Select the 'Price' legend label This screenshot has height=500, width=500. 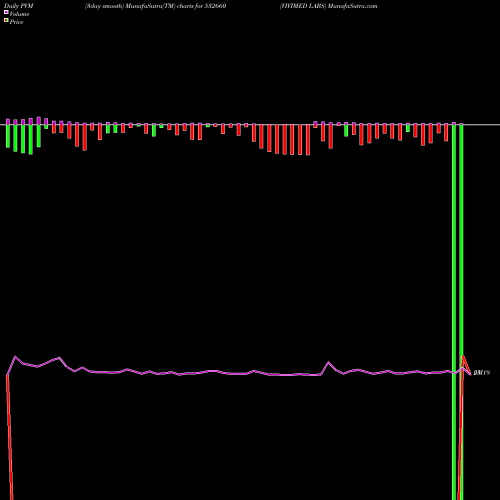16,22
